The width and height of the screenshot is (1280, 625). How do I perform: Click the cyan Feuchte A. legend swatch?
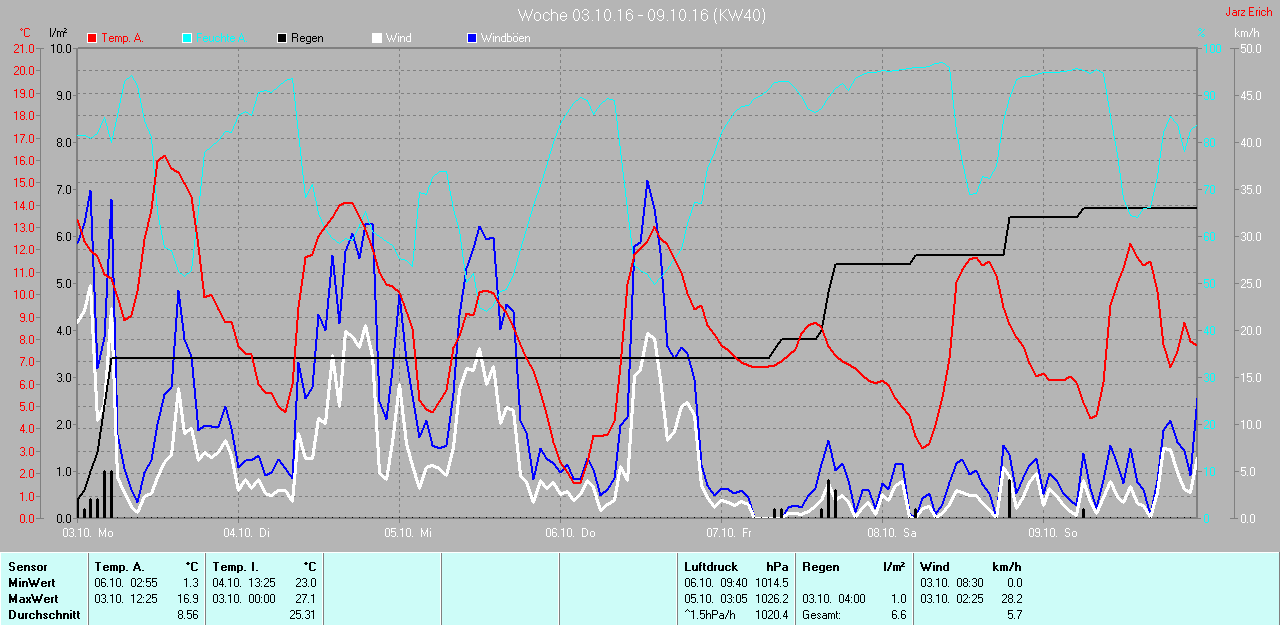click(187, 38)
